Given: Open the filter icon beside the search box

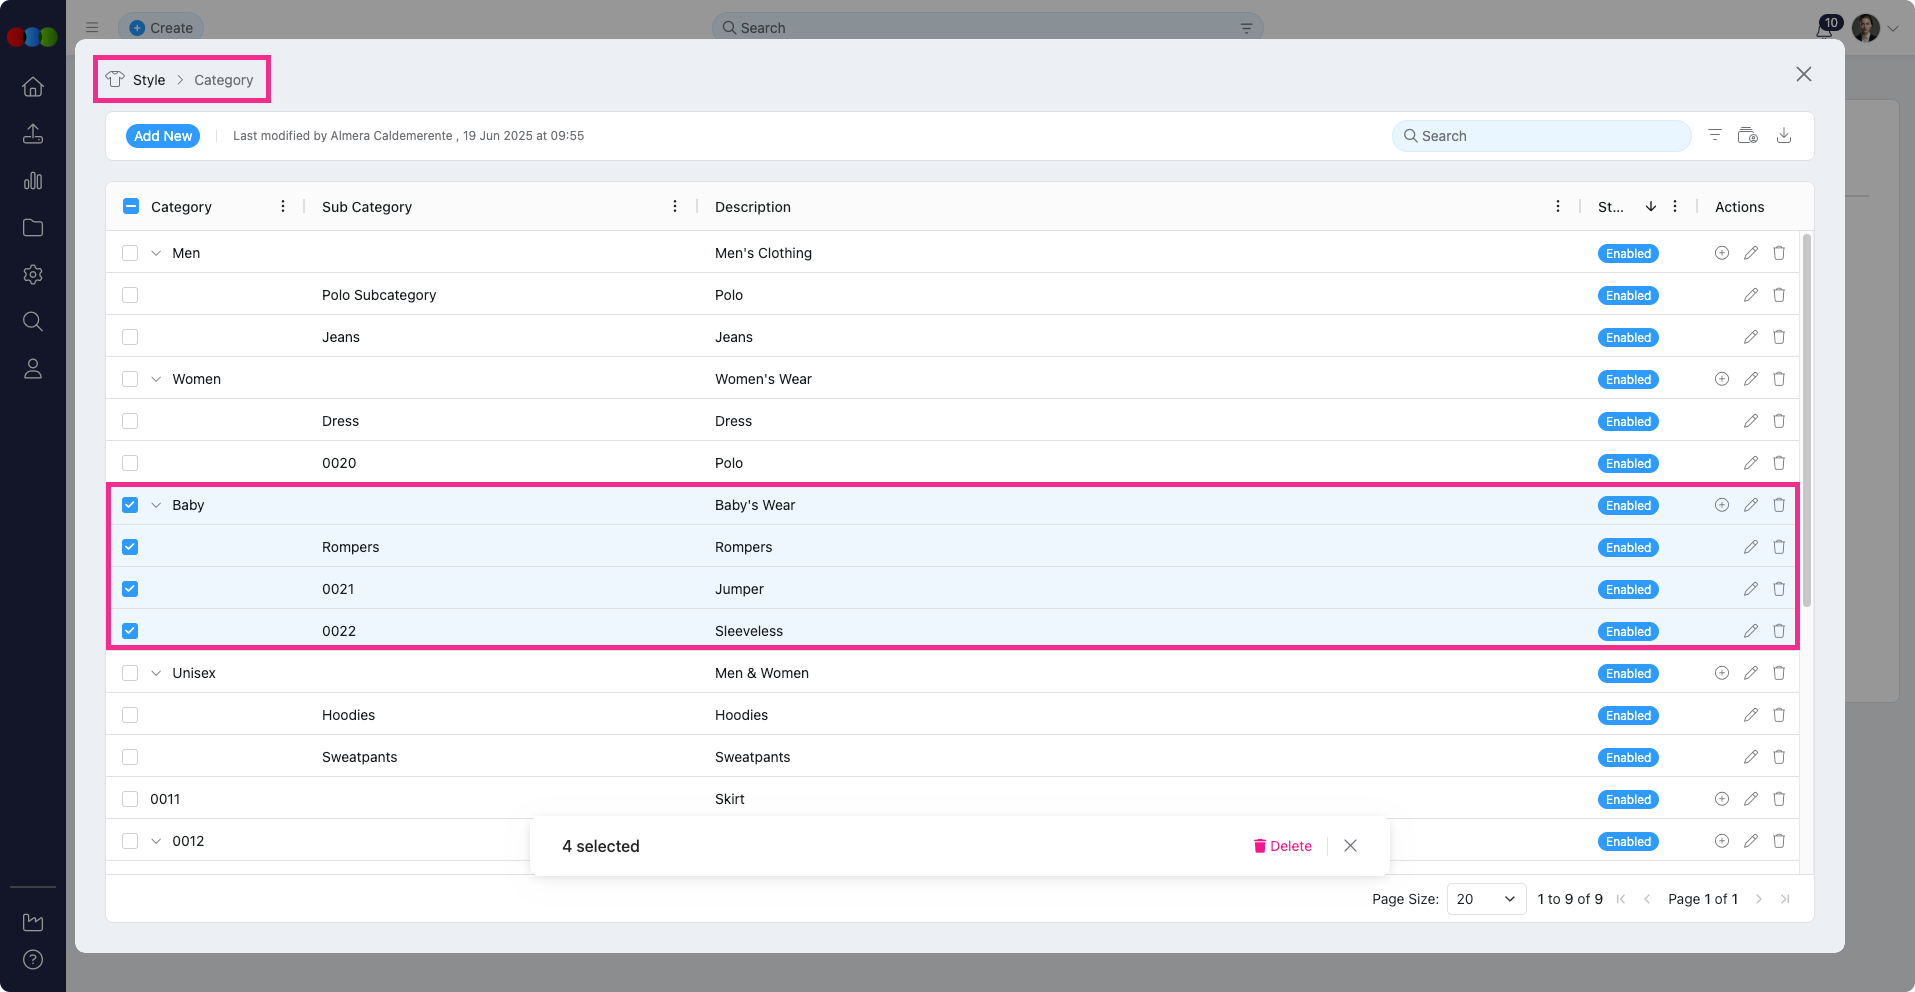Looking at the screenshot, I should click(1714, 136).
